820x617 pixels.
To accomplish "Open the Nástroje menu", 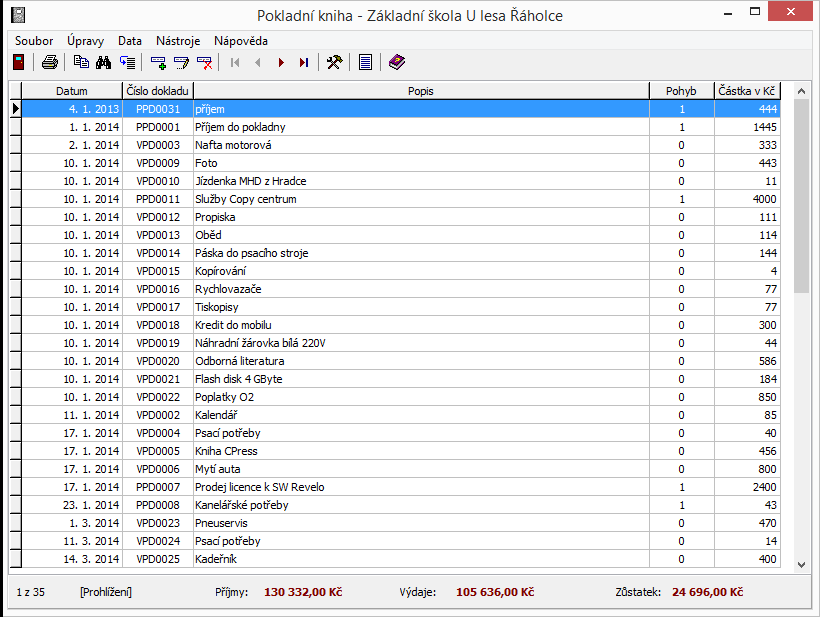I will click(178, 41).
